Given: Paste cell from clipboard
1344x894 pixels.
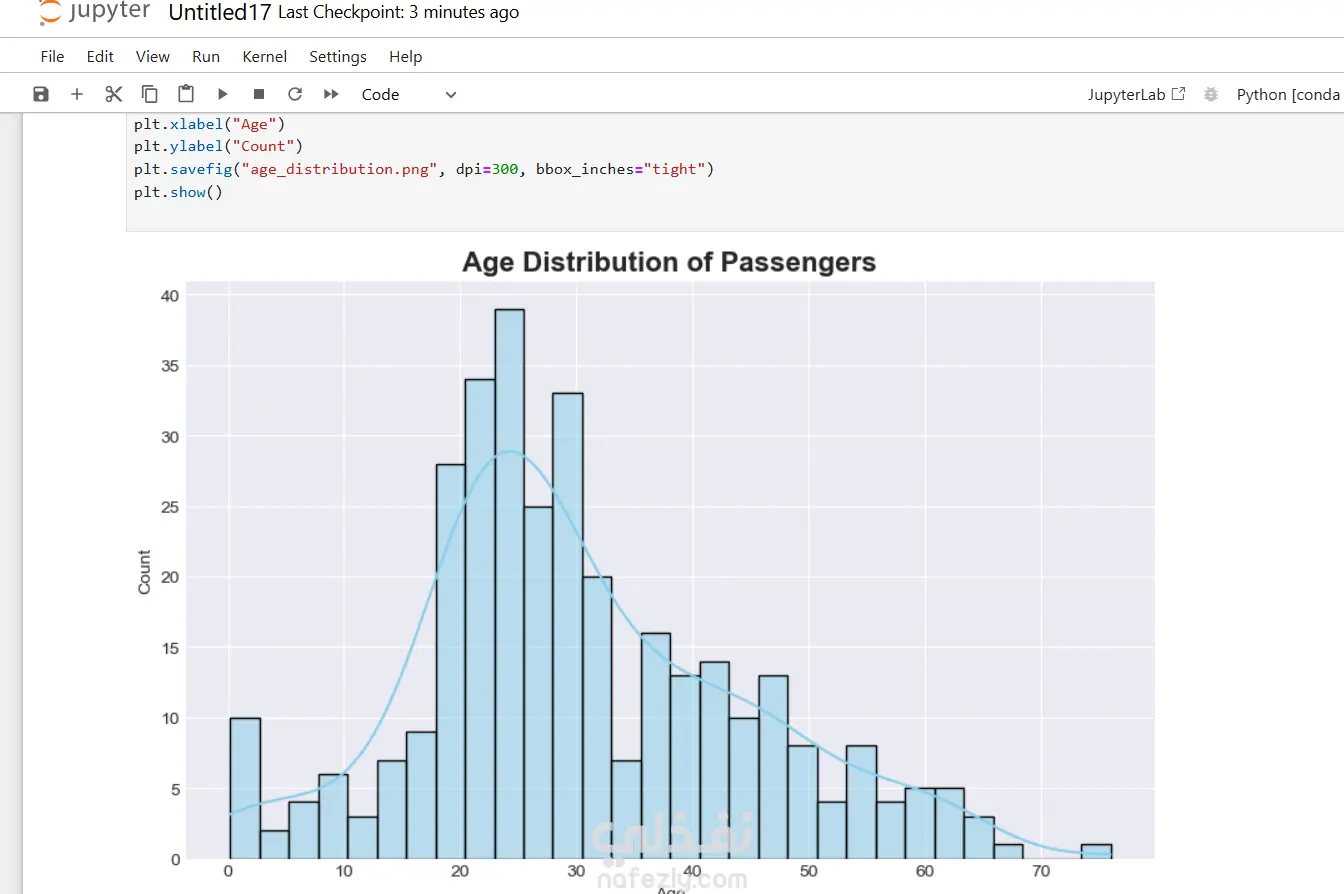Looking at the screenshot, I should coord(186,94).
